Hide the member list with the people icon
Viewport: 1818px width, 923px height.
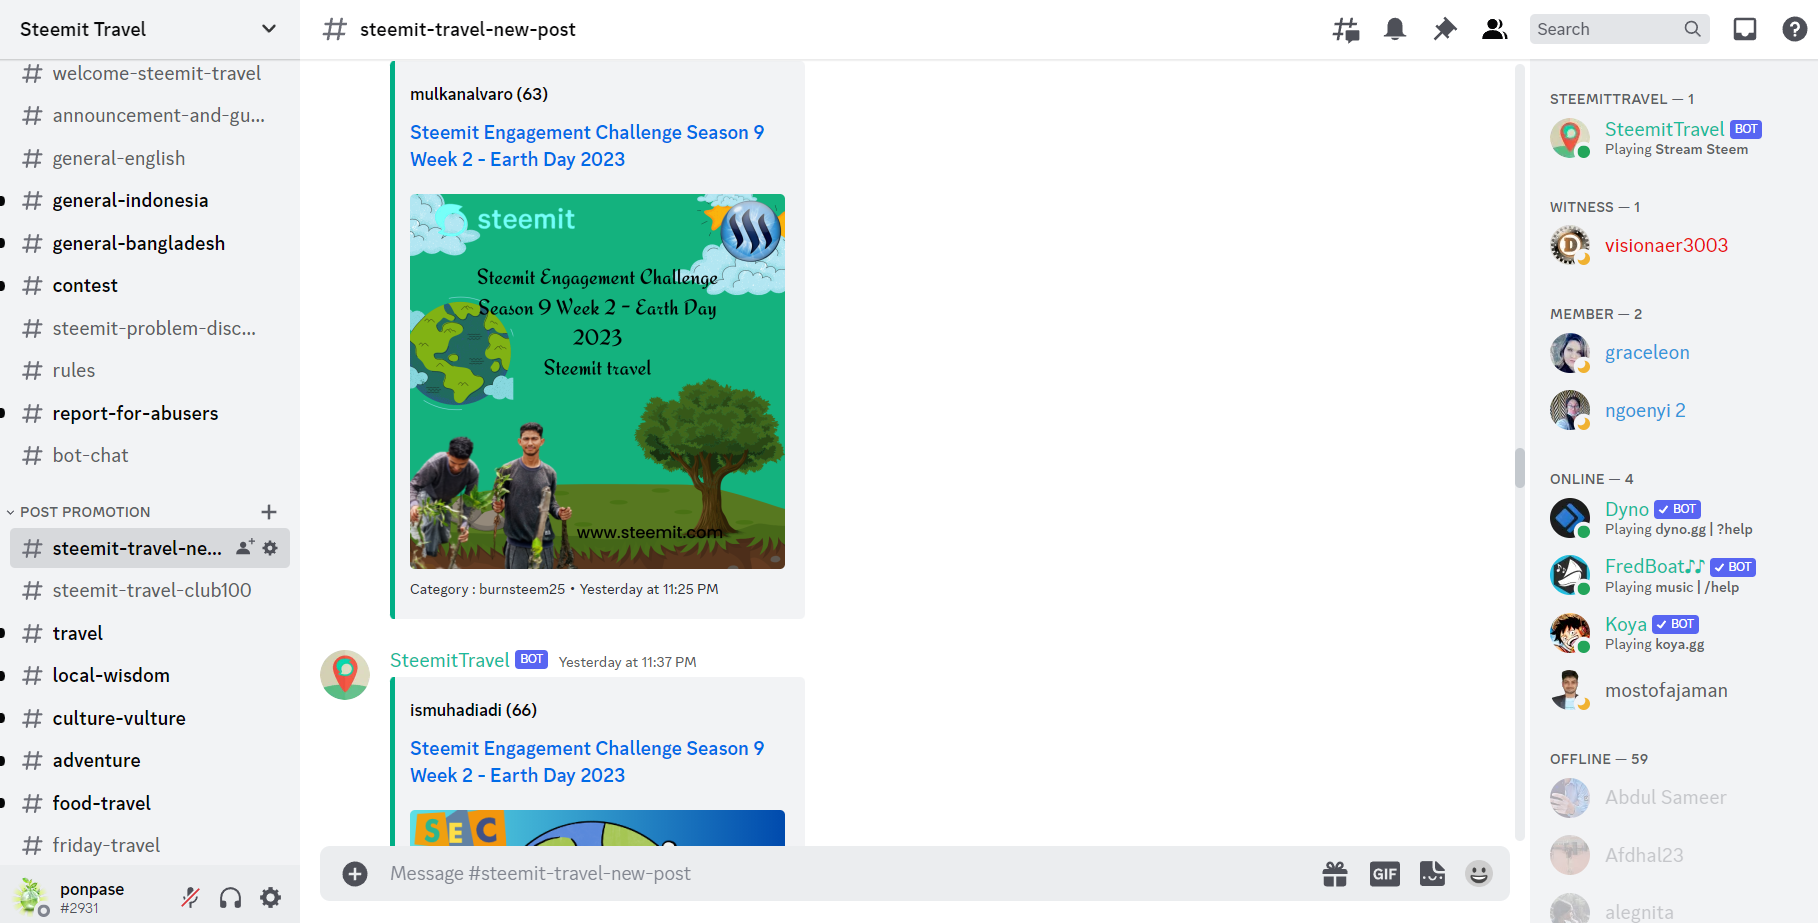pyautogui.click(x=1494, y=29)
